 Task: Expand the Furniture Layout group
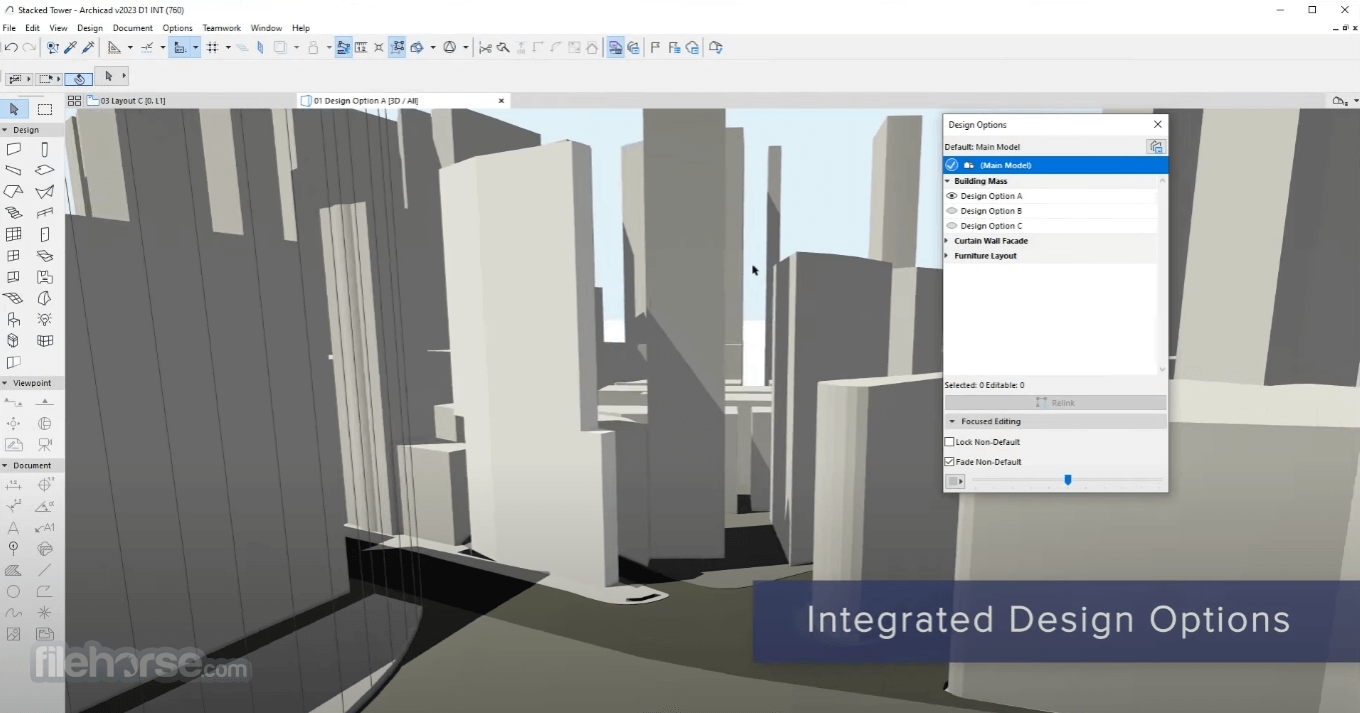tap(947, 256)
